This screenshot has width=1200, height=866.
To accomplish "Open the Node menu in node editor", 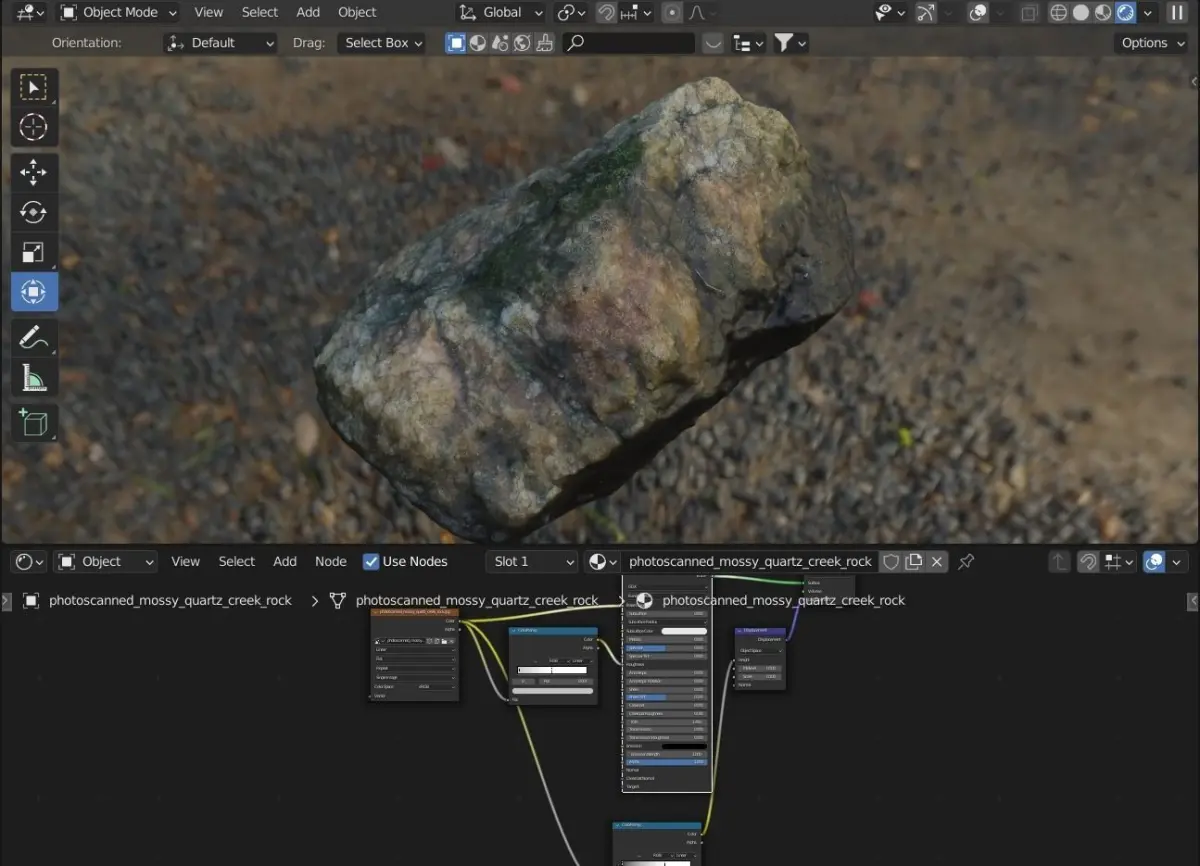I will click(x=330, y=562).
